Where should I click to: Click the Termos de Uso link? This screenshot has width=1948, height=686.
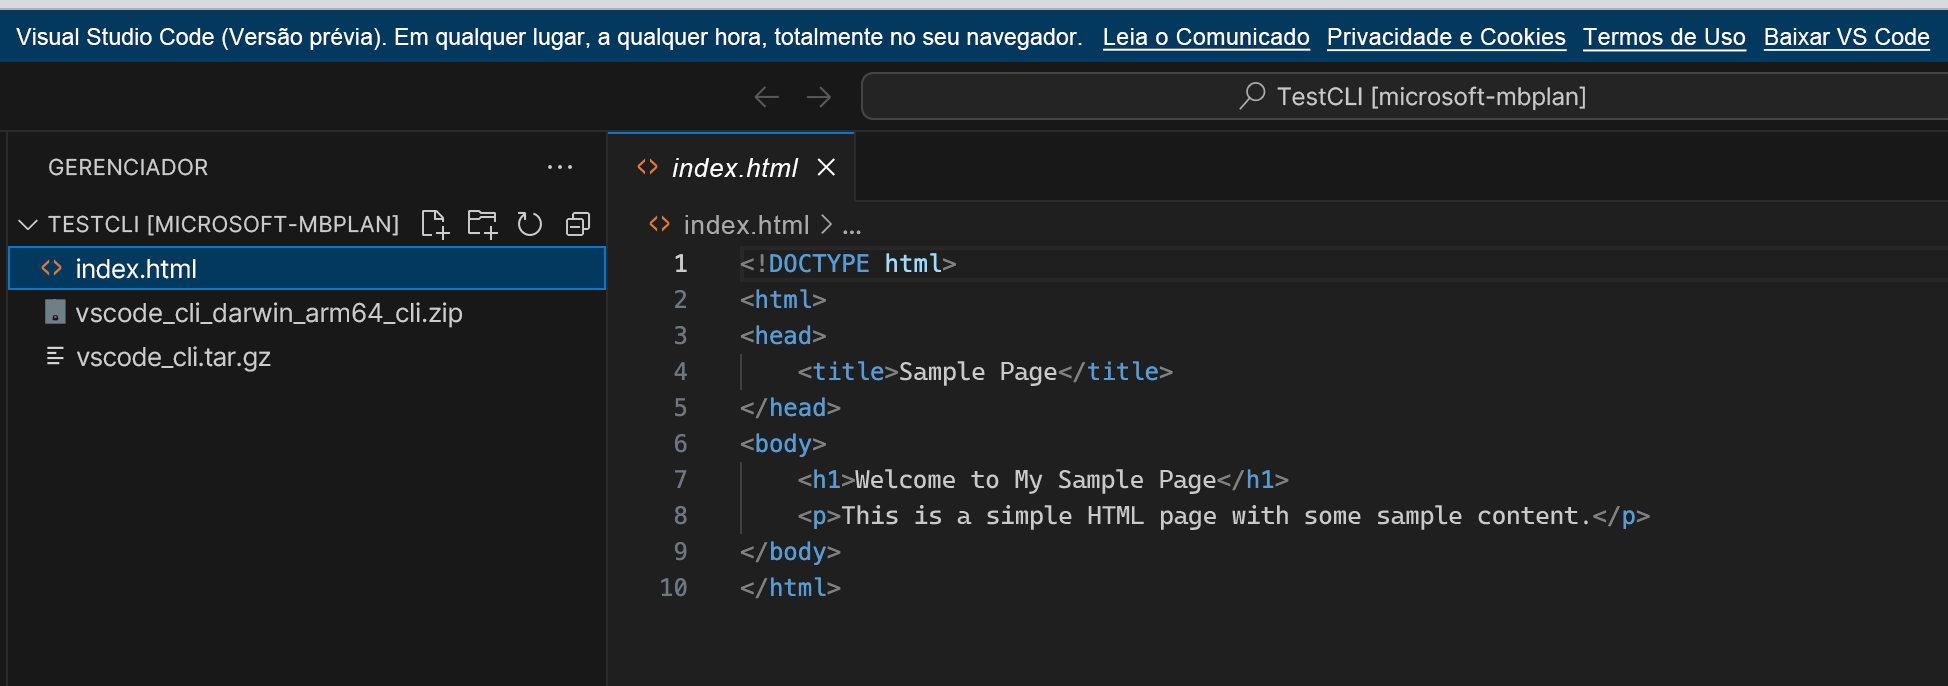click(x=1664, y=37)
